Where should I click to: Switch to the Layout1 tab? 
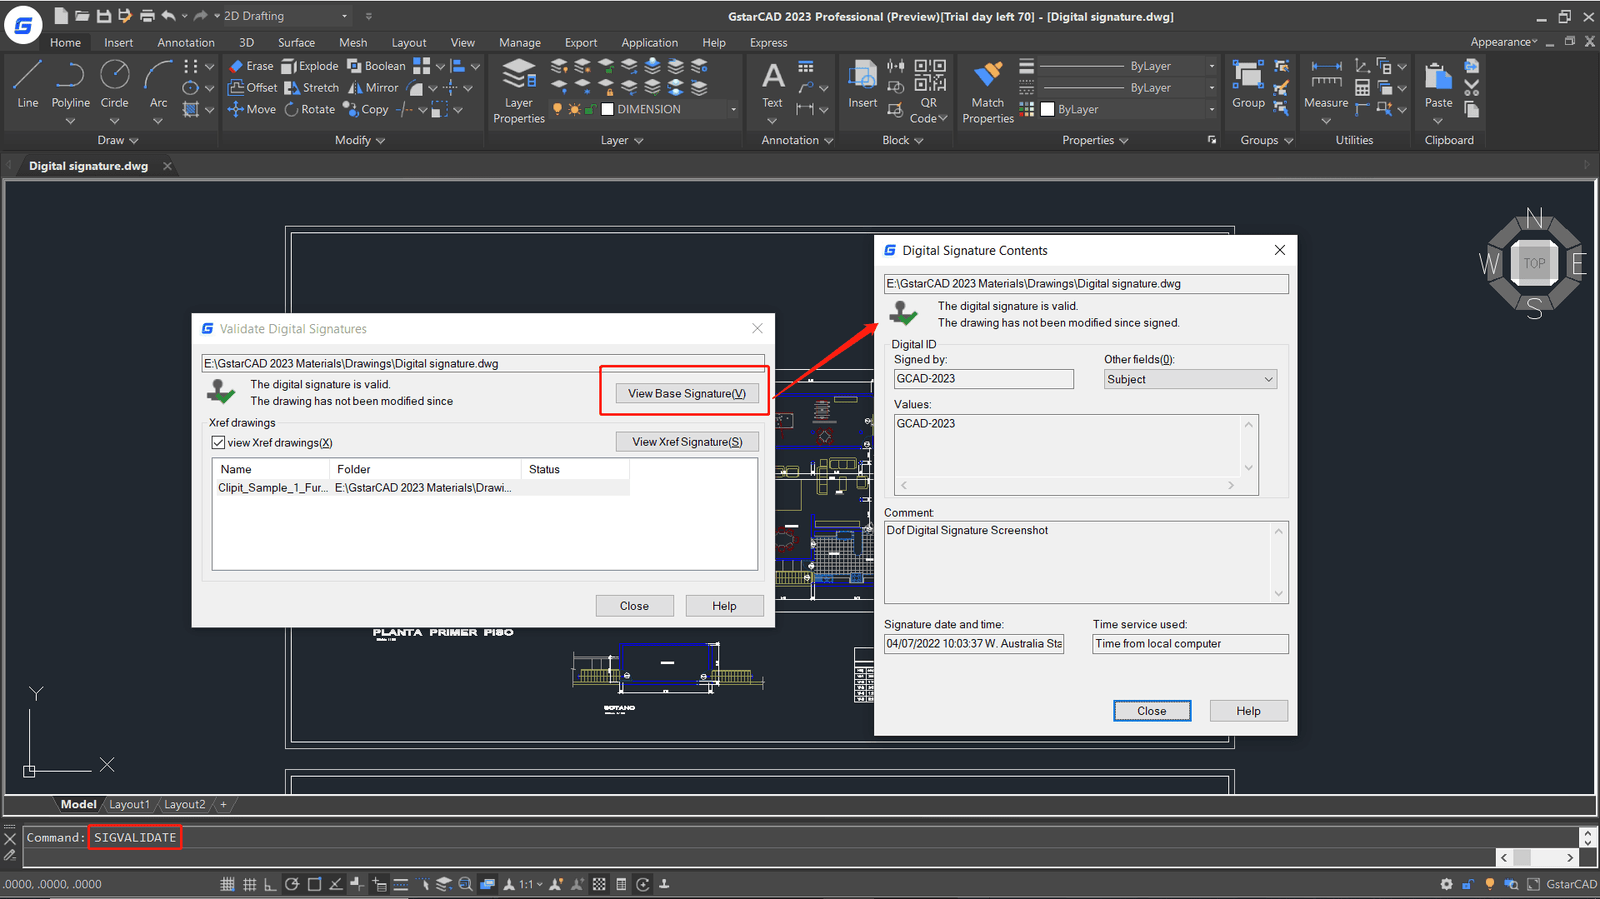pyautogui.click(x=129, y=805)
